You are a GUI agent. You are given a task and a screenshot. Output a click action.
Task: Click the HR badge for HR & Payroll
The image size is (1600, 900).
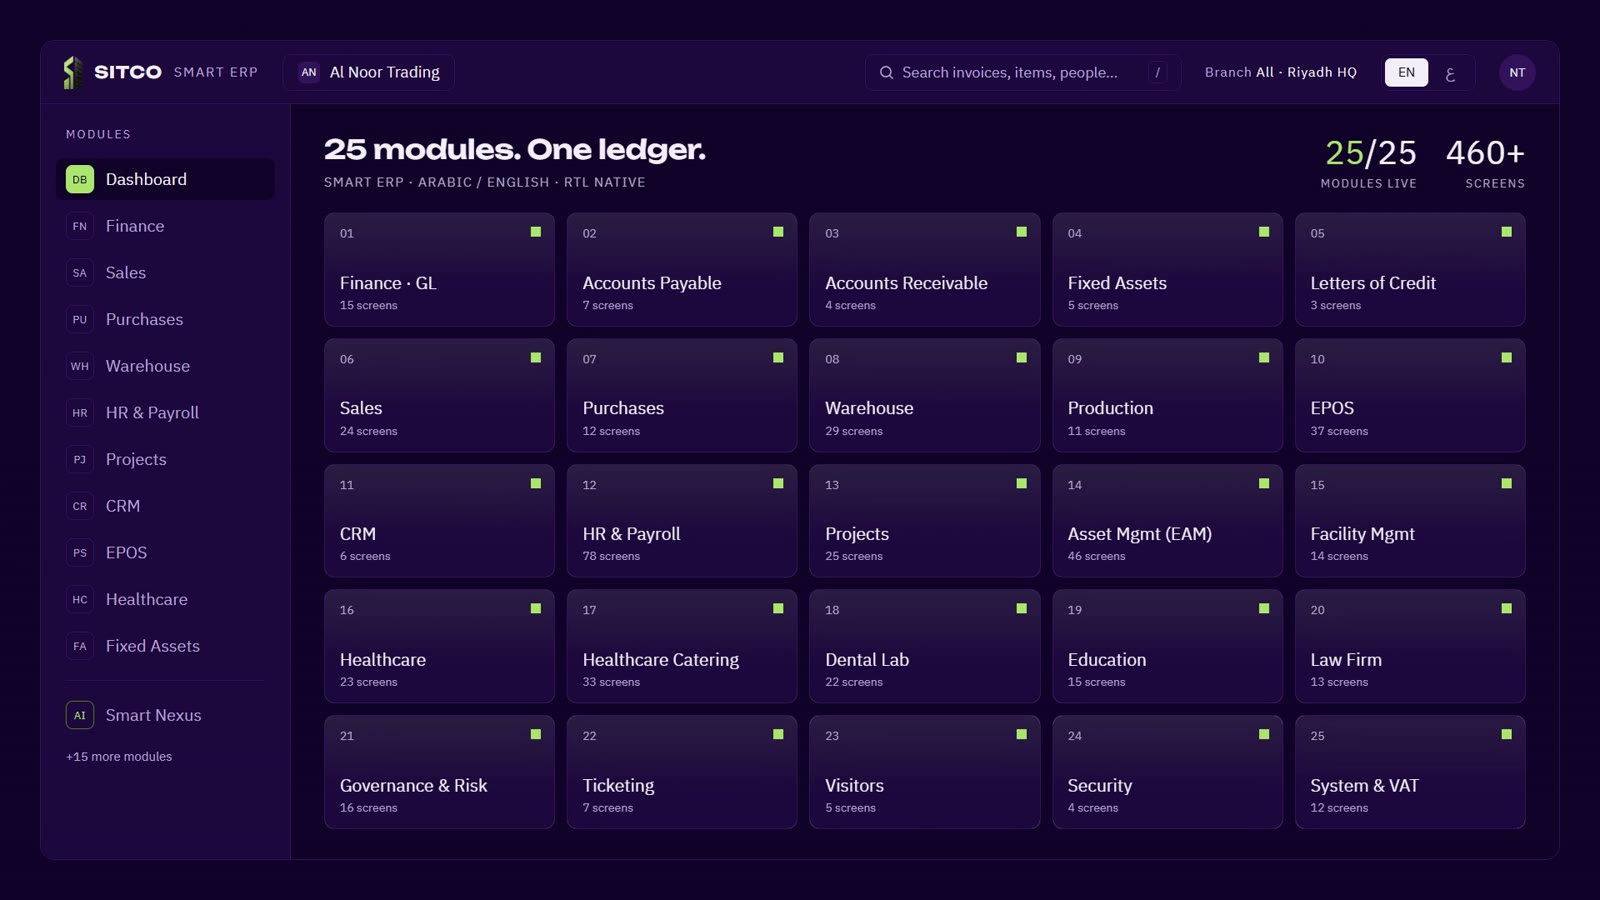80,413
